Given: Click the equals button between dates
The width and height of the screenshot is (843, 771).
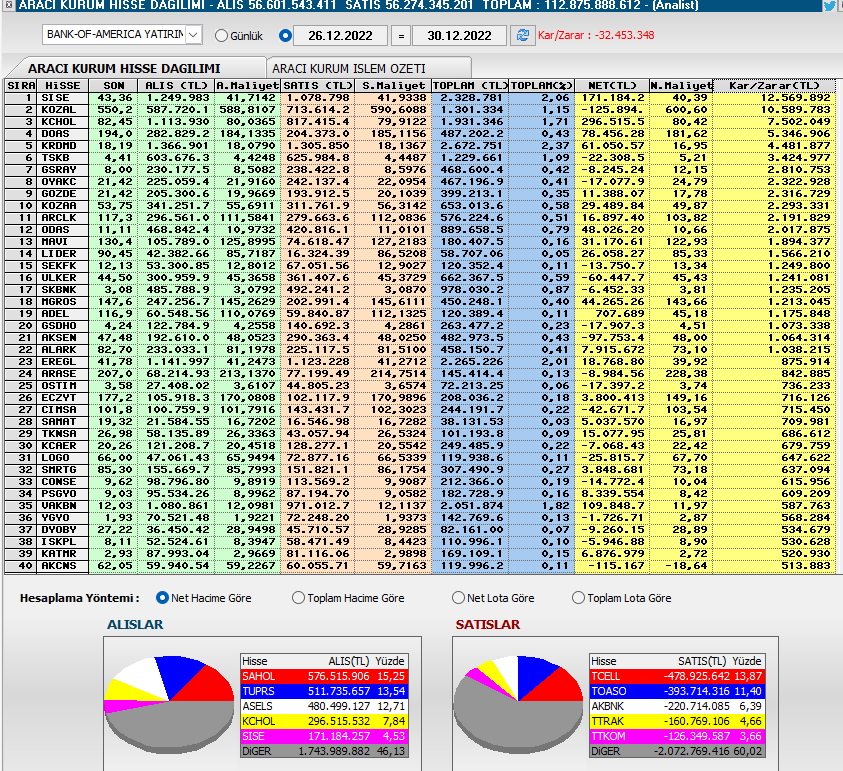Looking at the screenshot, I should [x=401, y=36].
